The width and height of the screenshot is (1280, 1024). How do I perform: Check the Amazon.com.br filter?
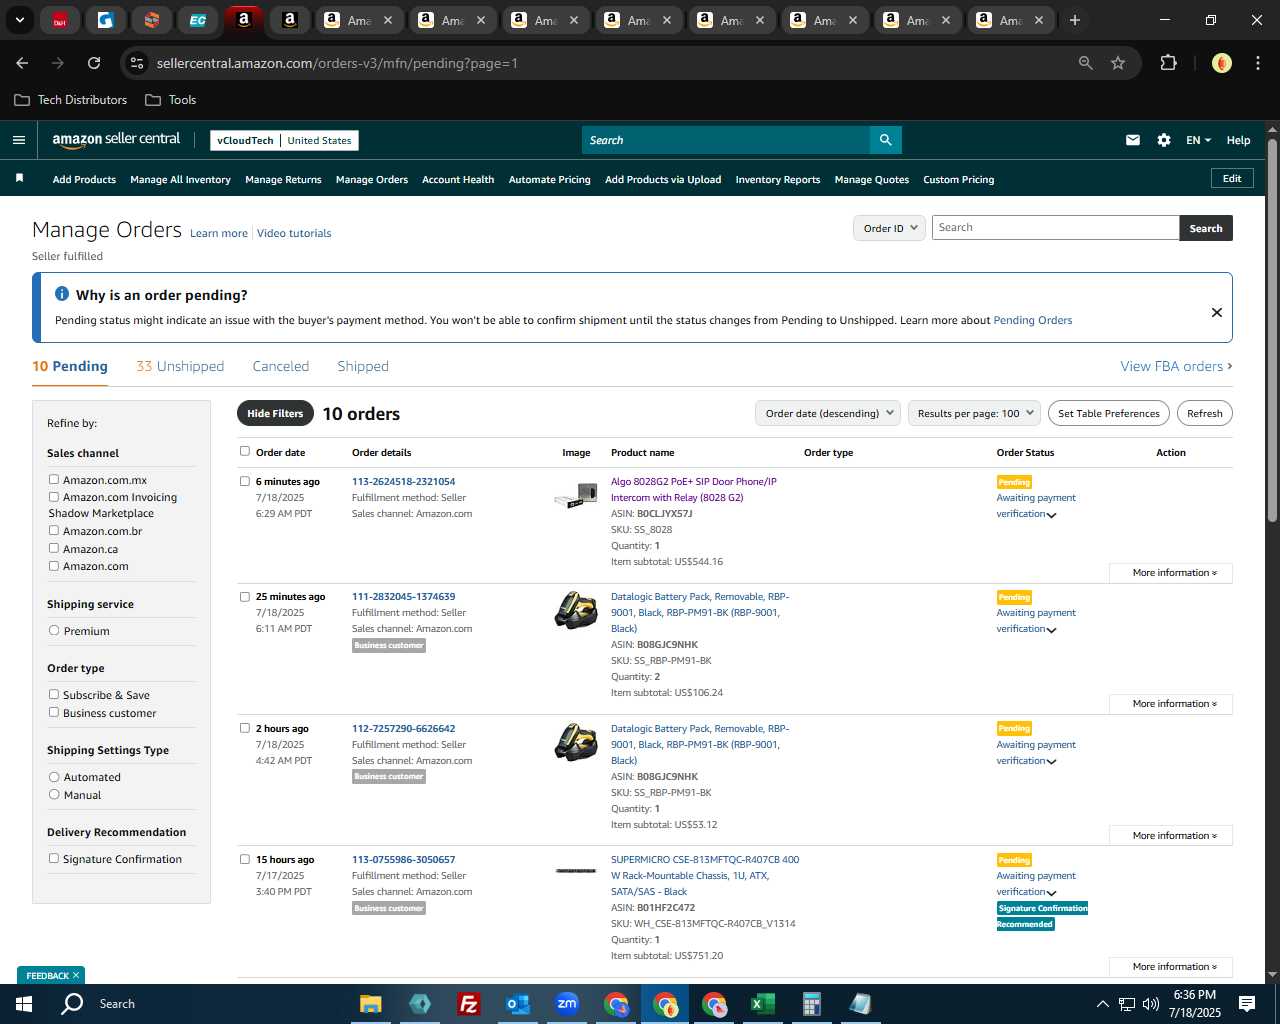click(54, 530)
